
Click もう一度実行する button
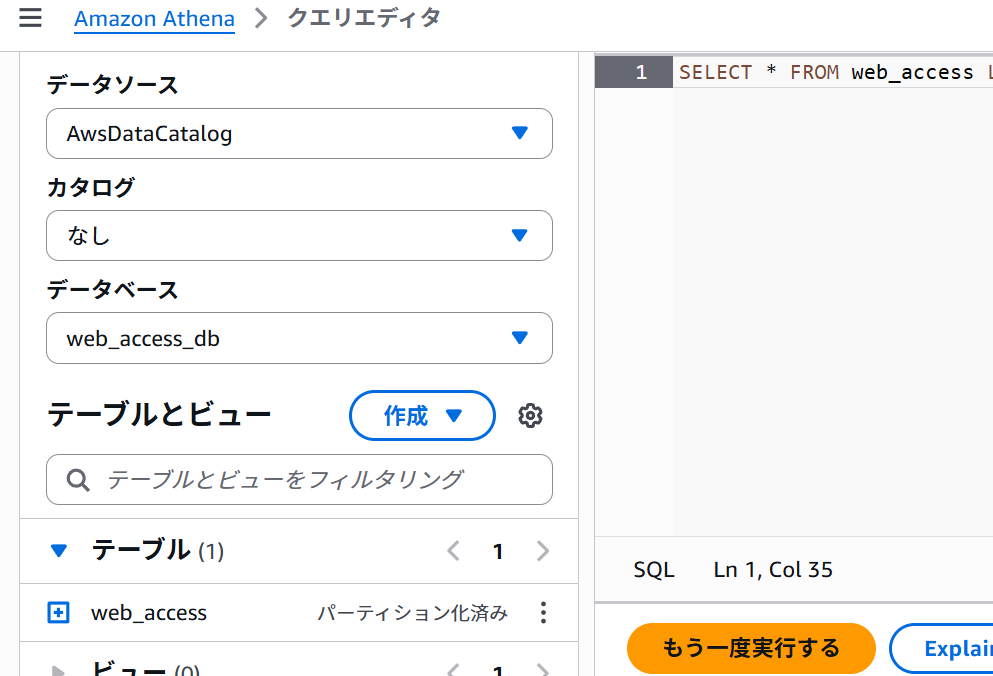point(751,648)
